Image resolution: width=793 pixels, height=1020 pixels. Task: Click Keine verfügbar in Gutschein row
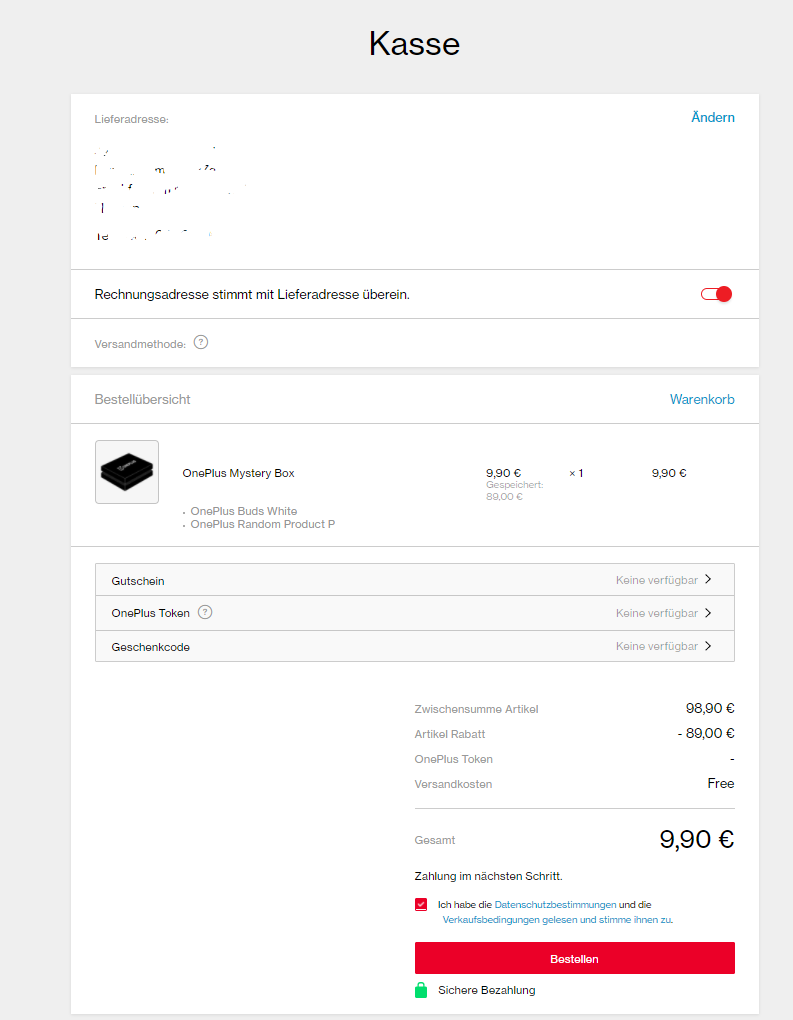(656, 580)
